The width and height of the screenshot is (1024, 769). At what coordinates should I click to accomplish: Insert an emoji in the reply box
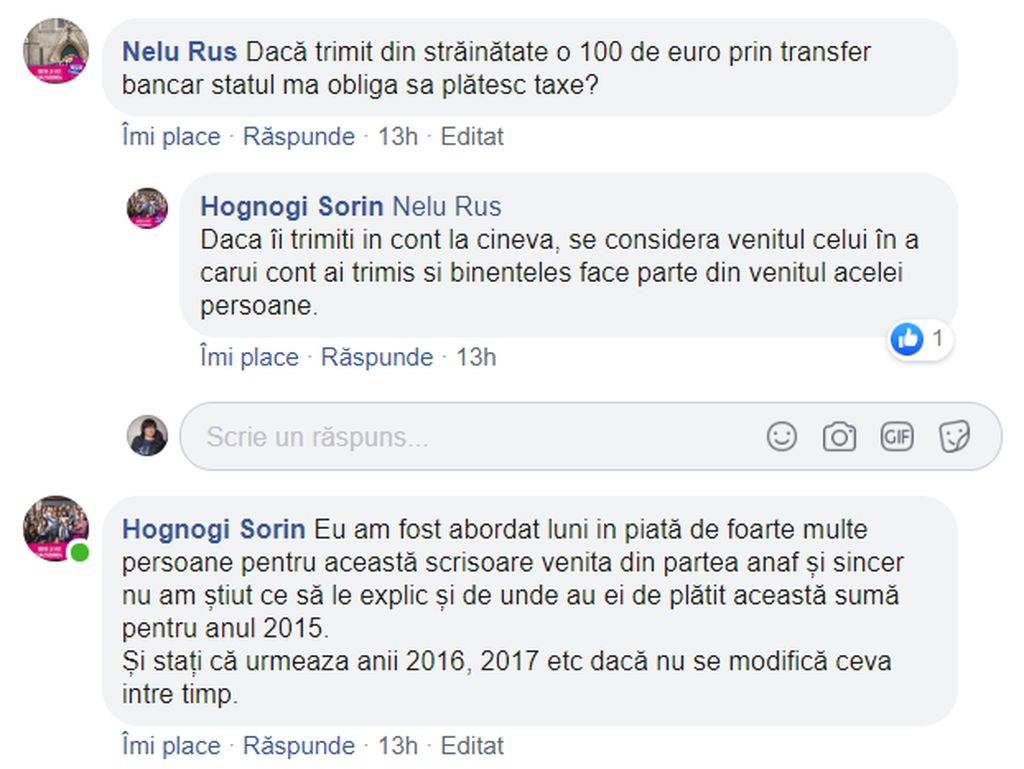point(782,436)
